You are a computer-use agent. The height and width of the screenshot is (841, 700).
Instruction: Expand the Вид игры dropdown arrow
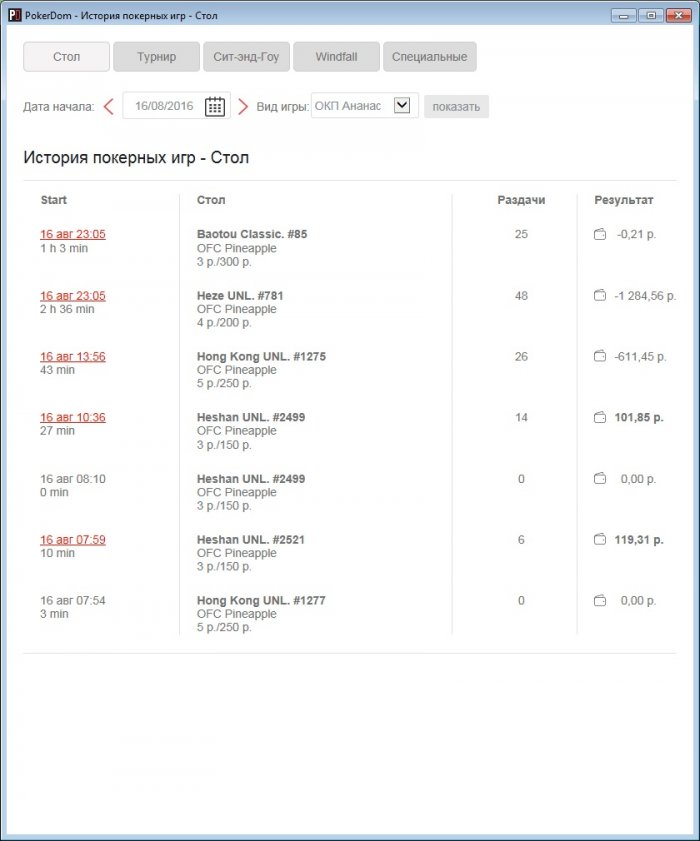[402, 105]
